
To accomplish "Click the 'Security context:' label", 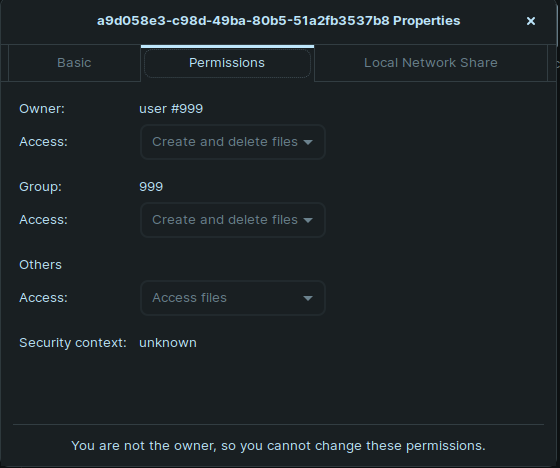I will 73,343.
